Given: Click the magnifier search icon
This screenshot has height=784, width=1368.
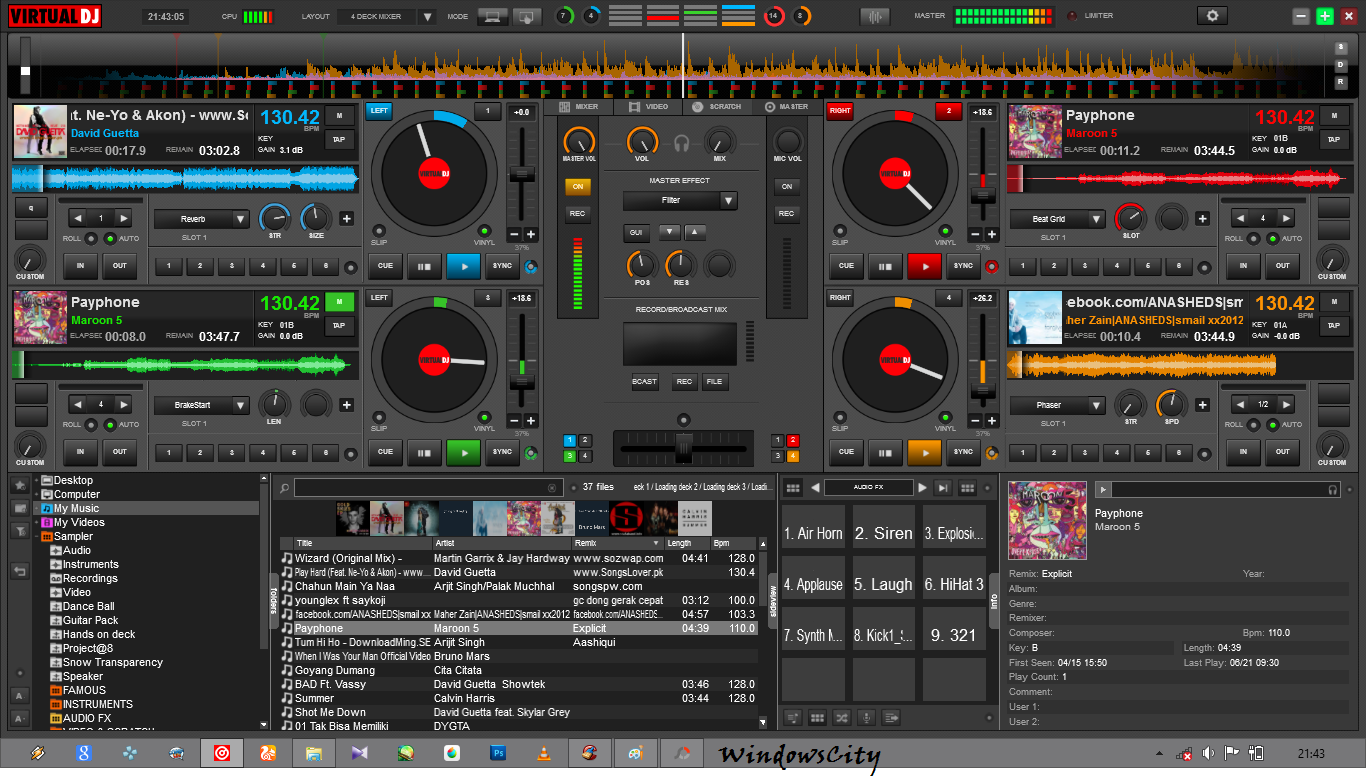Looking at the screenshot, I should pos(285,488).
